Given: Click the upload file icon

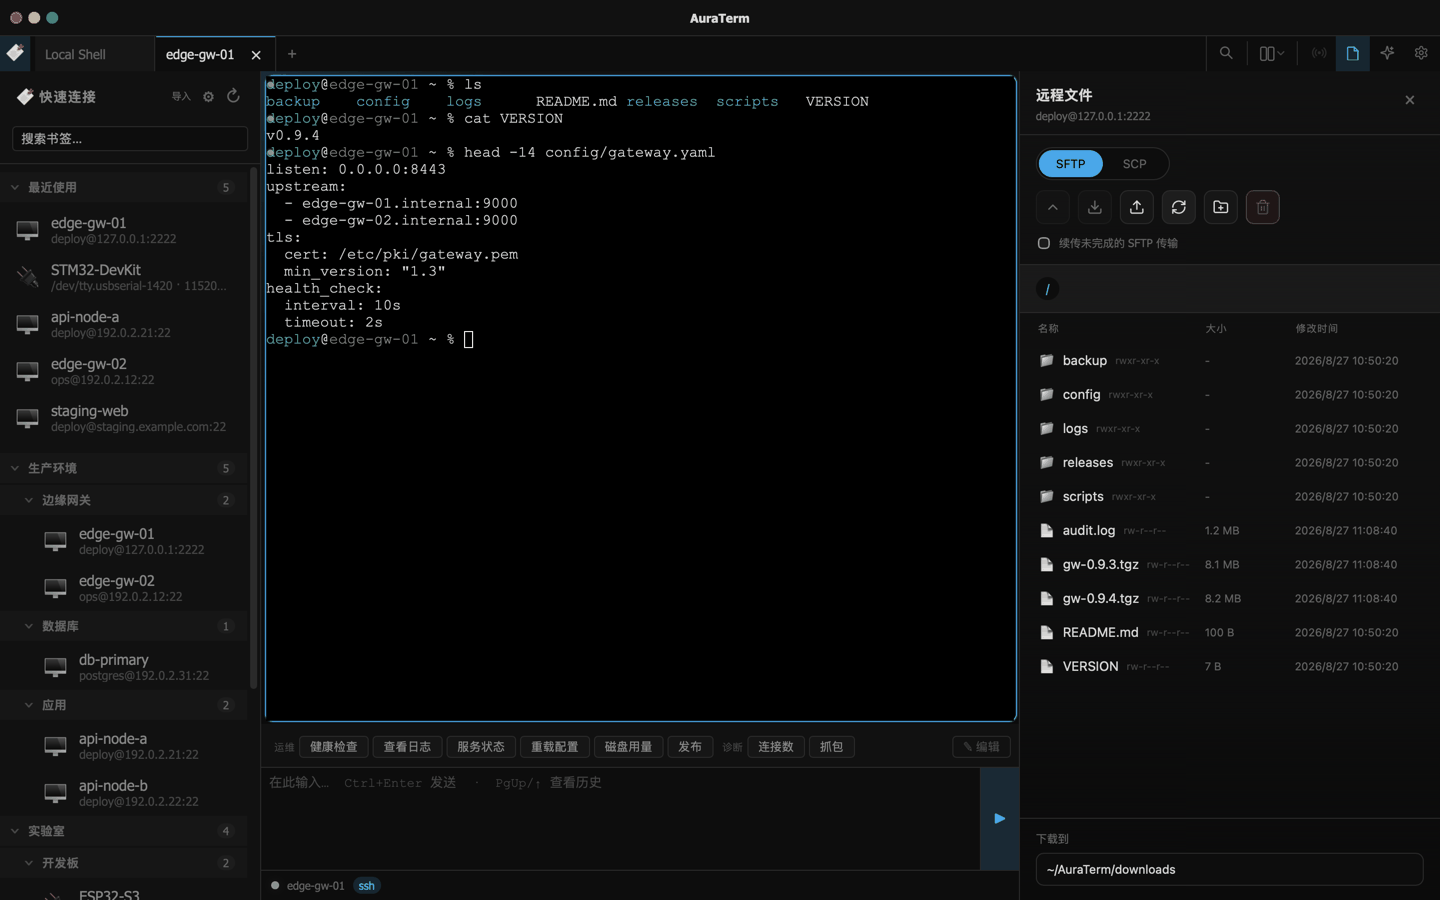Looking at the screenshot, I should tap(1137, 207).
